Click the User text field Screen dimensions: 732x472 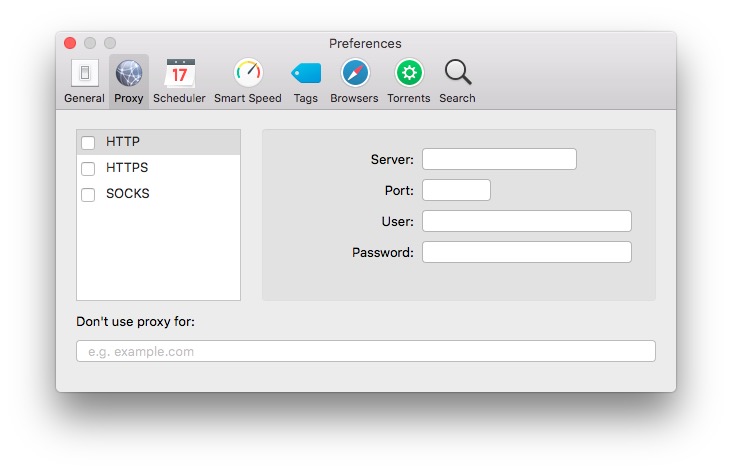pyautogui.click(x=526, y=221)
